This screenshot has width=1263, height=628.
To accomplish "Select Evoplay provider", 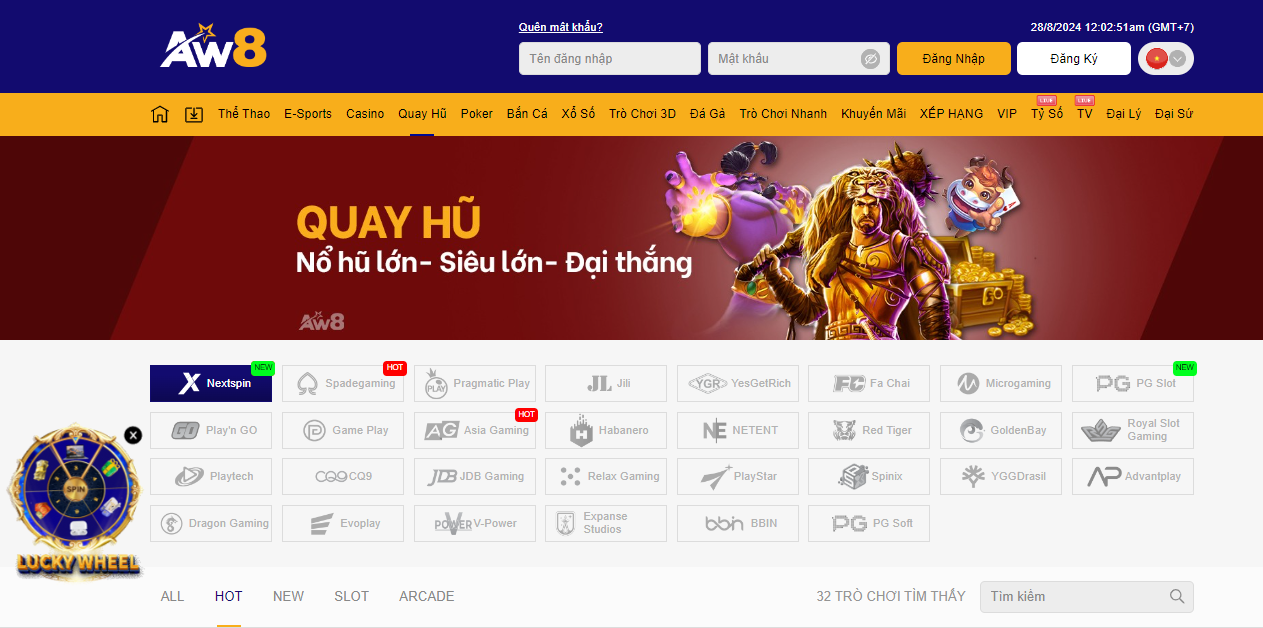I will tap(343, 523).
